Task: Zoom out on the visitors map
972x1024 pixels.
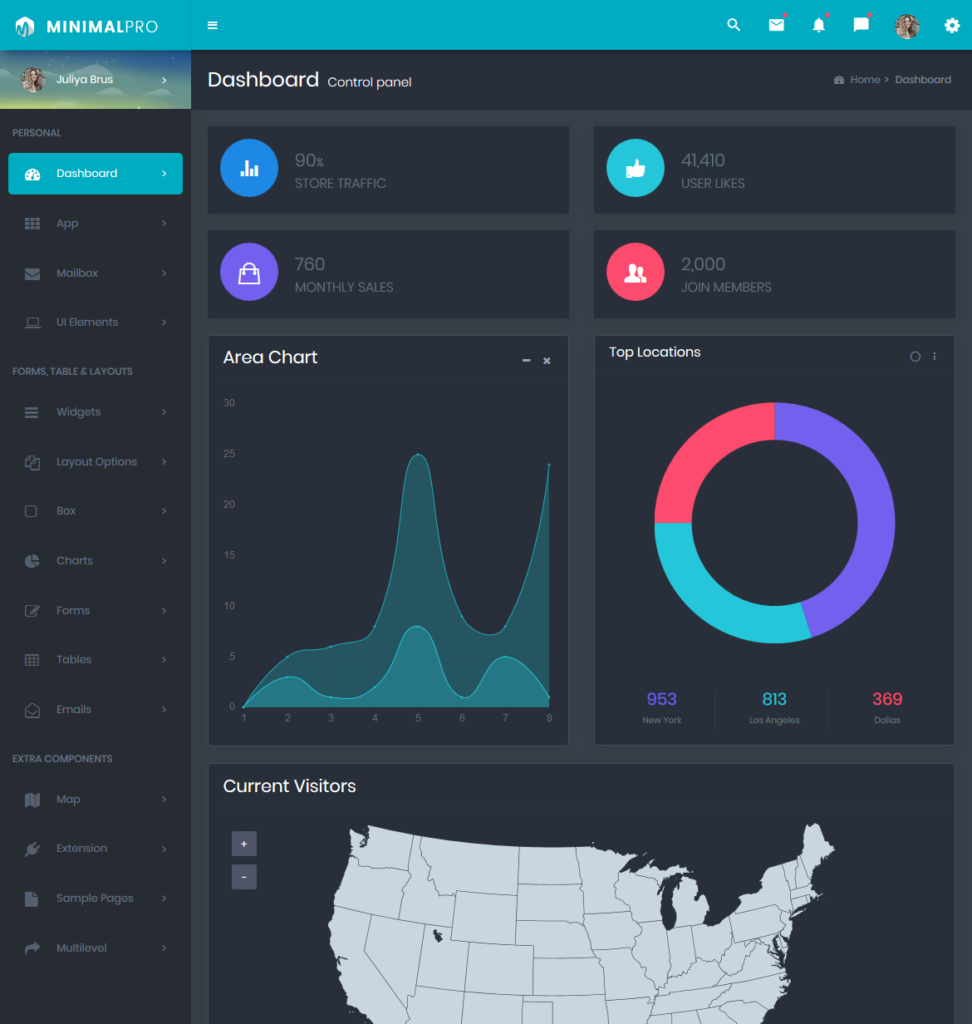Action: click(244, 877)
